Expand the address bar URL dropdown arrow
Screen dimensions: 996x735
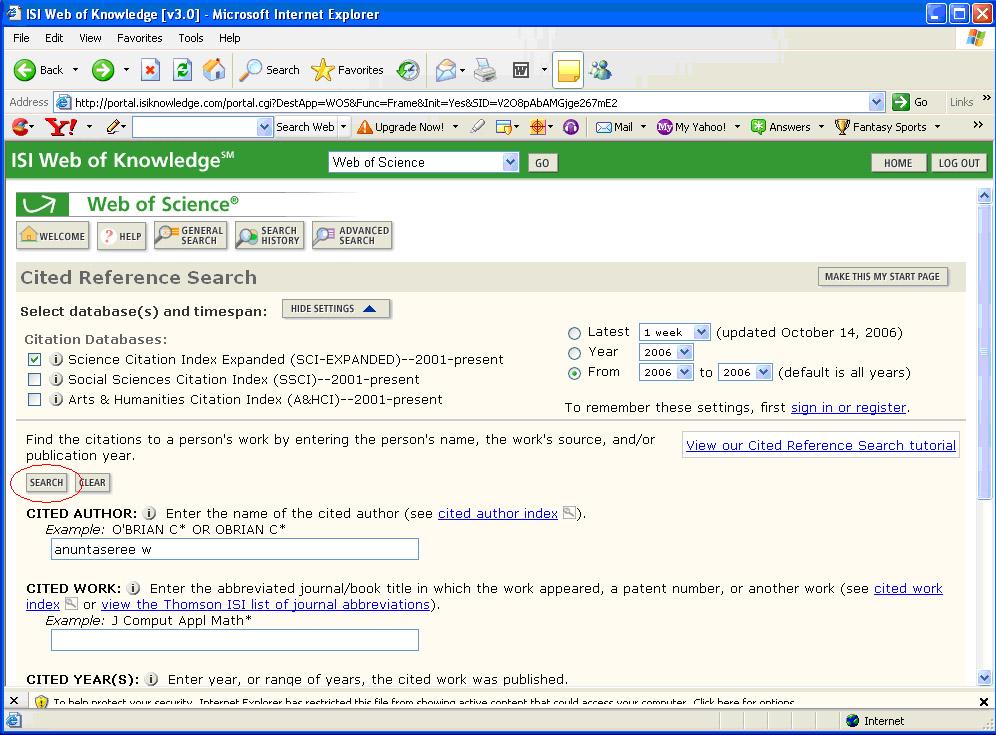[877, 102]
